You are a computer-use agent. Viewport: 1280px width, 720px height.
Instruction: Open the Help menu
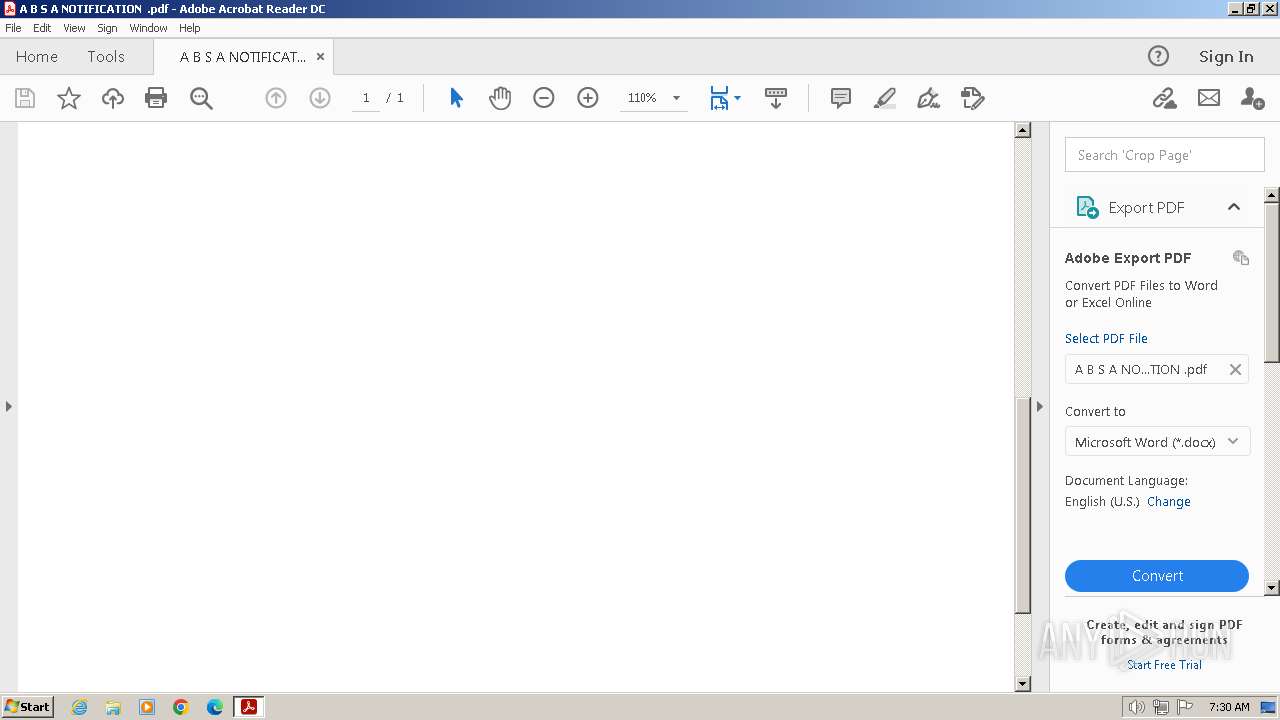(x=190, y=28)
